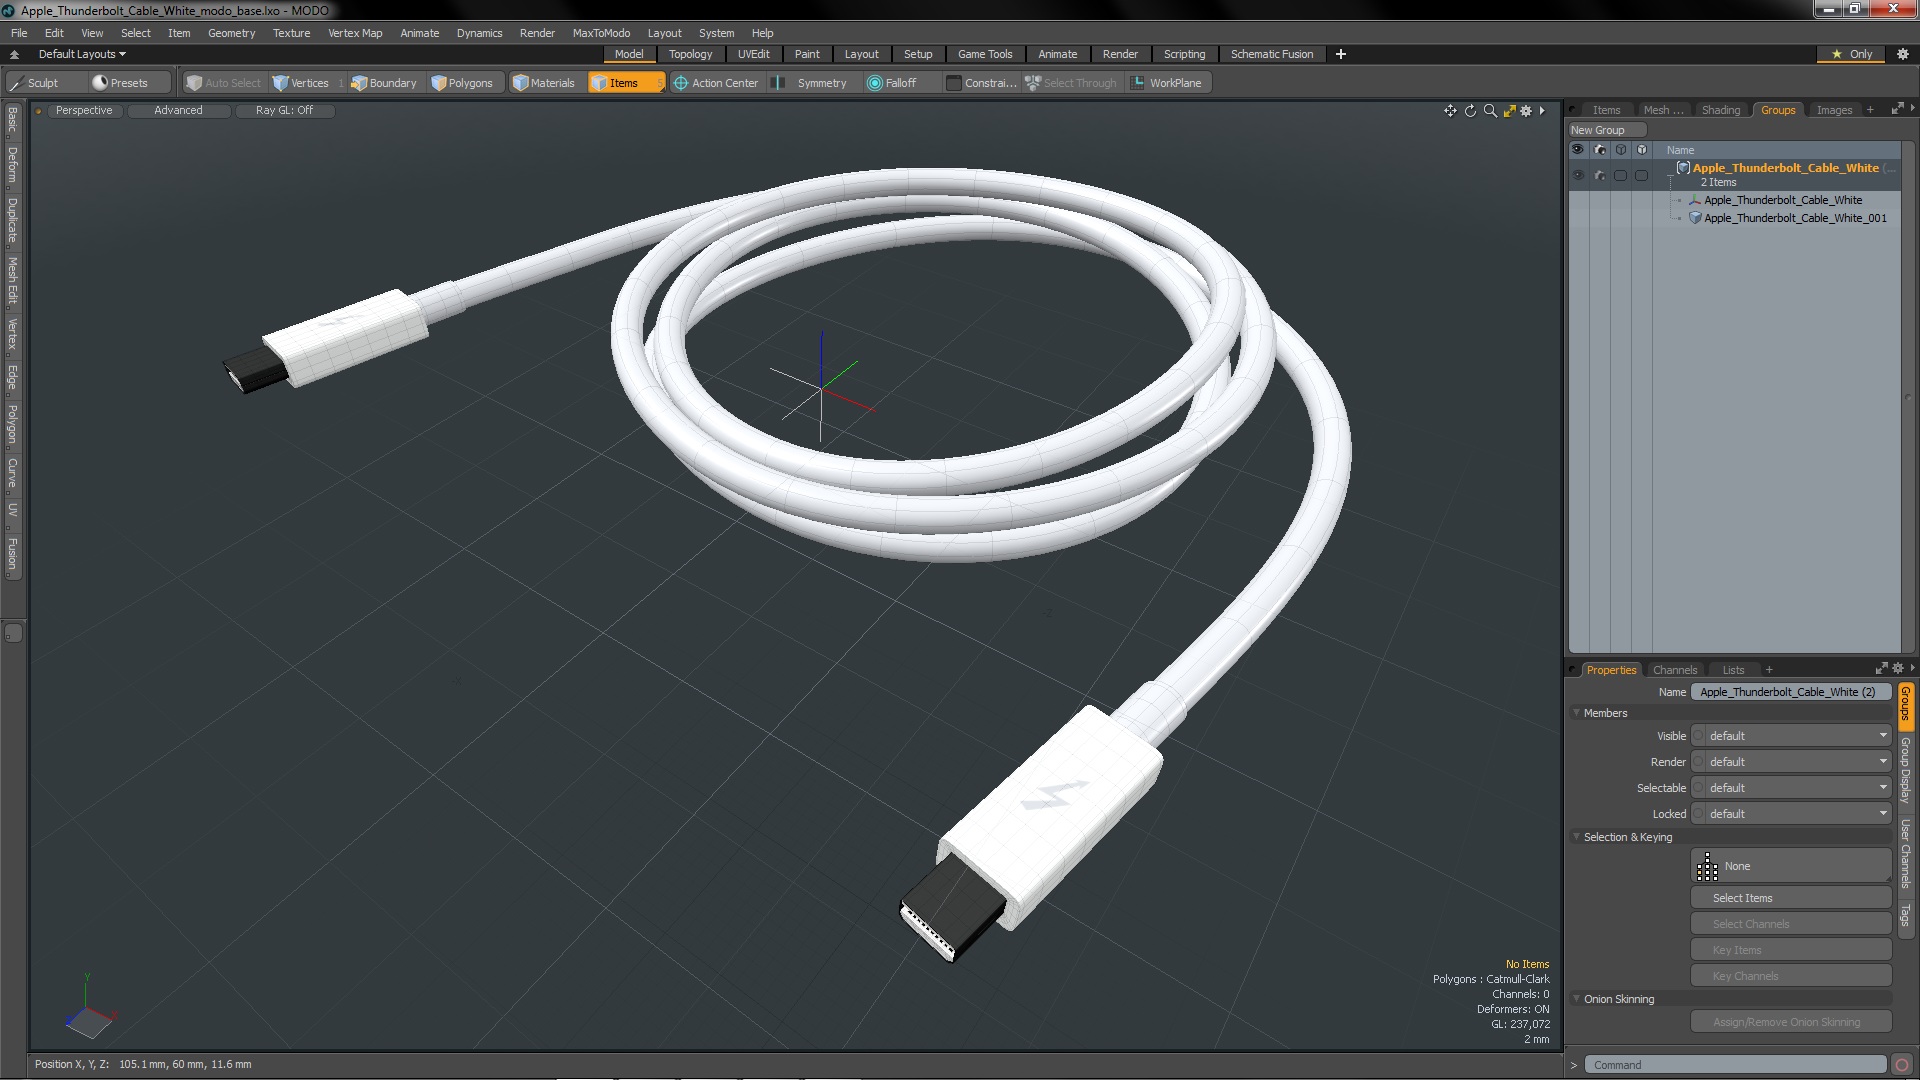Click the mesh icon of Apple_Thunderbolt_Cable_White_001
This screenshot has width=1920, height=1080.
pos(1695,218)
